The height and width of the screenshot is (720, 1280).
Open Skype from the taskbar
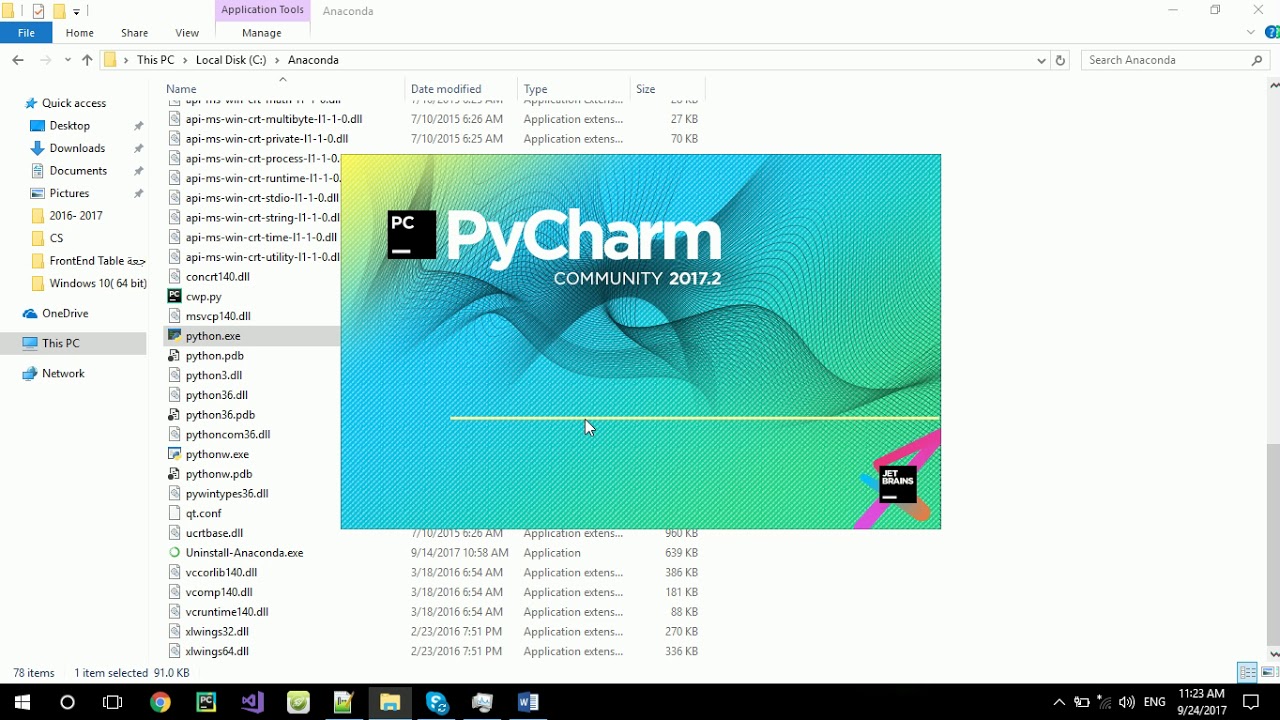pos(437,703)
